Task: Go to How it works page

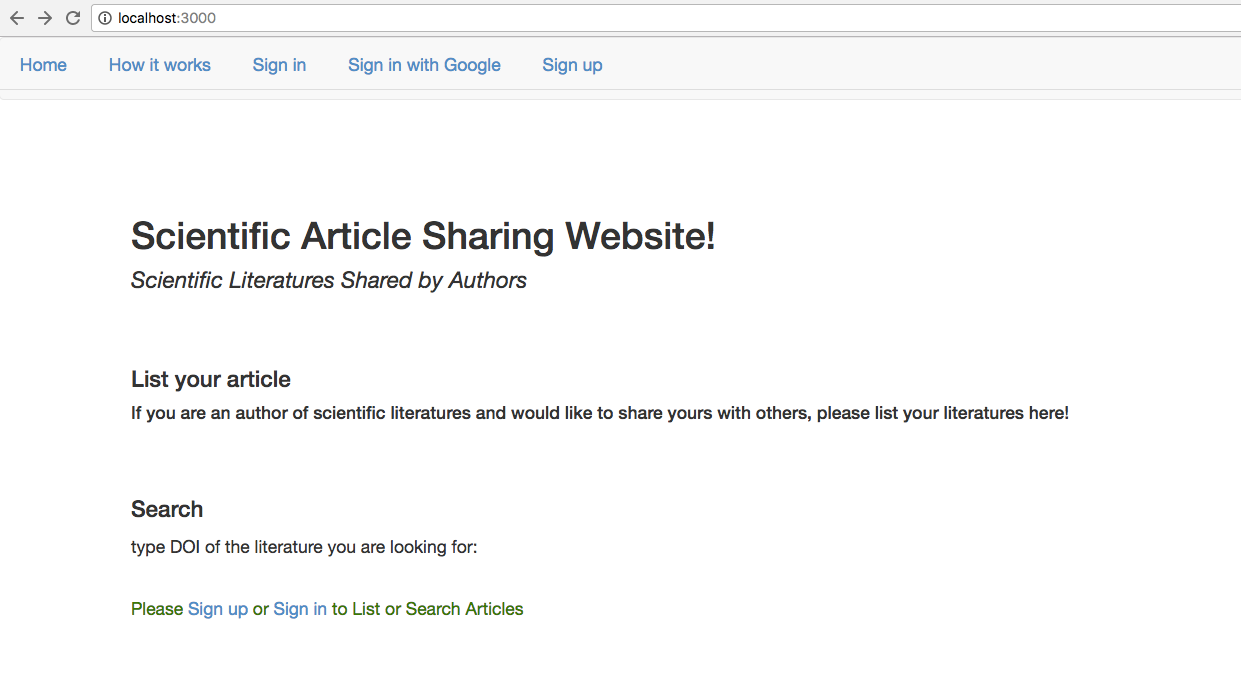Action: 160,65
